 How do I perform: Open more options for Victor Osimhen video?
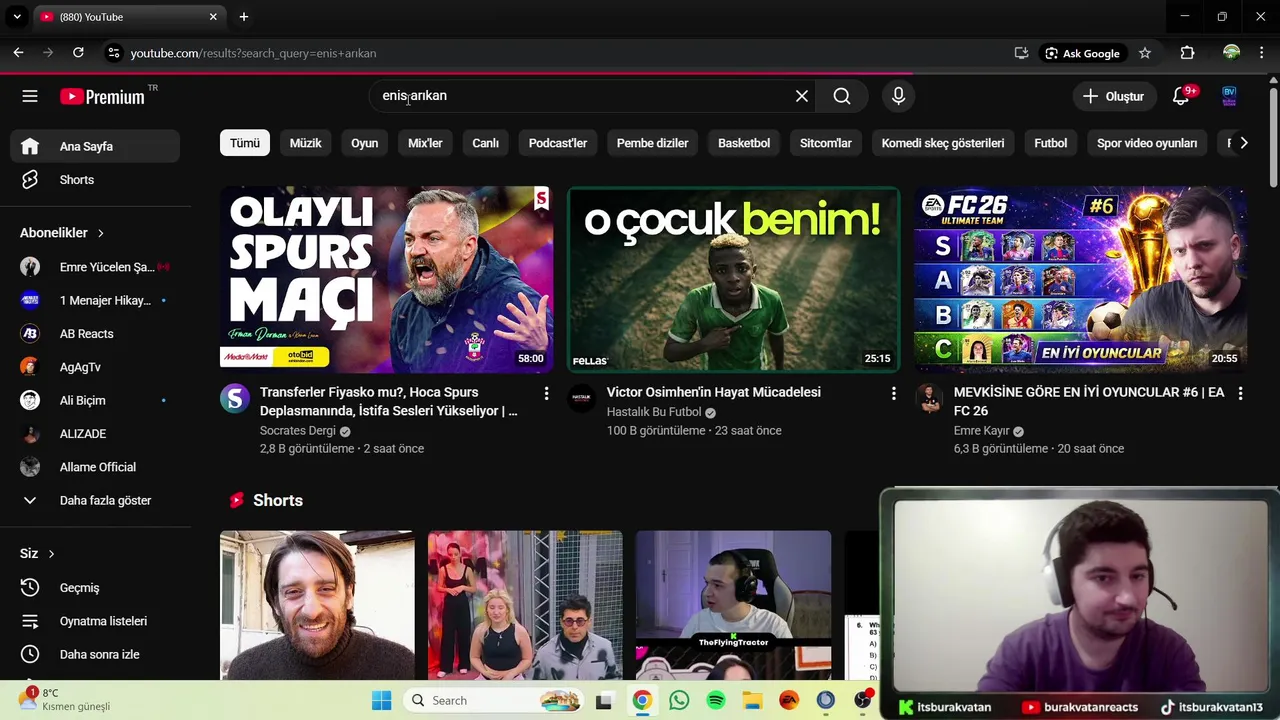pyautogui.click(x=893, y=394)
